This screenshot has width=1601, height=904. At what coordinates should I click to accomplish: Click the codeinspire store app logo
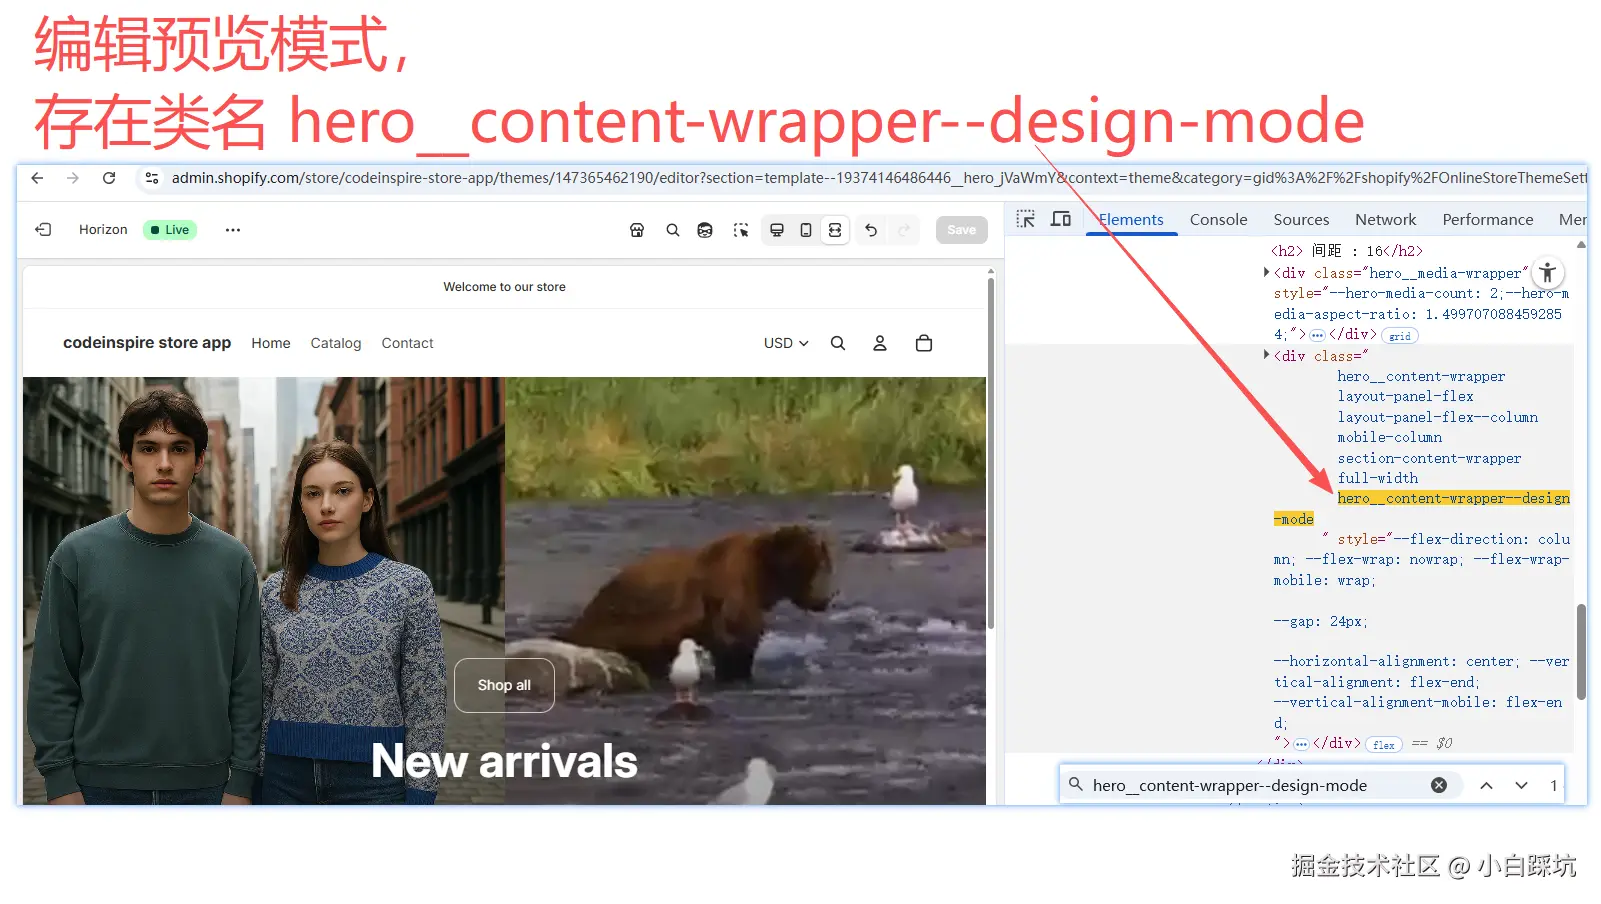[147, 343]
